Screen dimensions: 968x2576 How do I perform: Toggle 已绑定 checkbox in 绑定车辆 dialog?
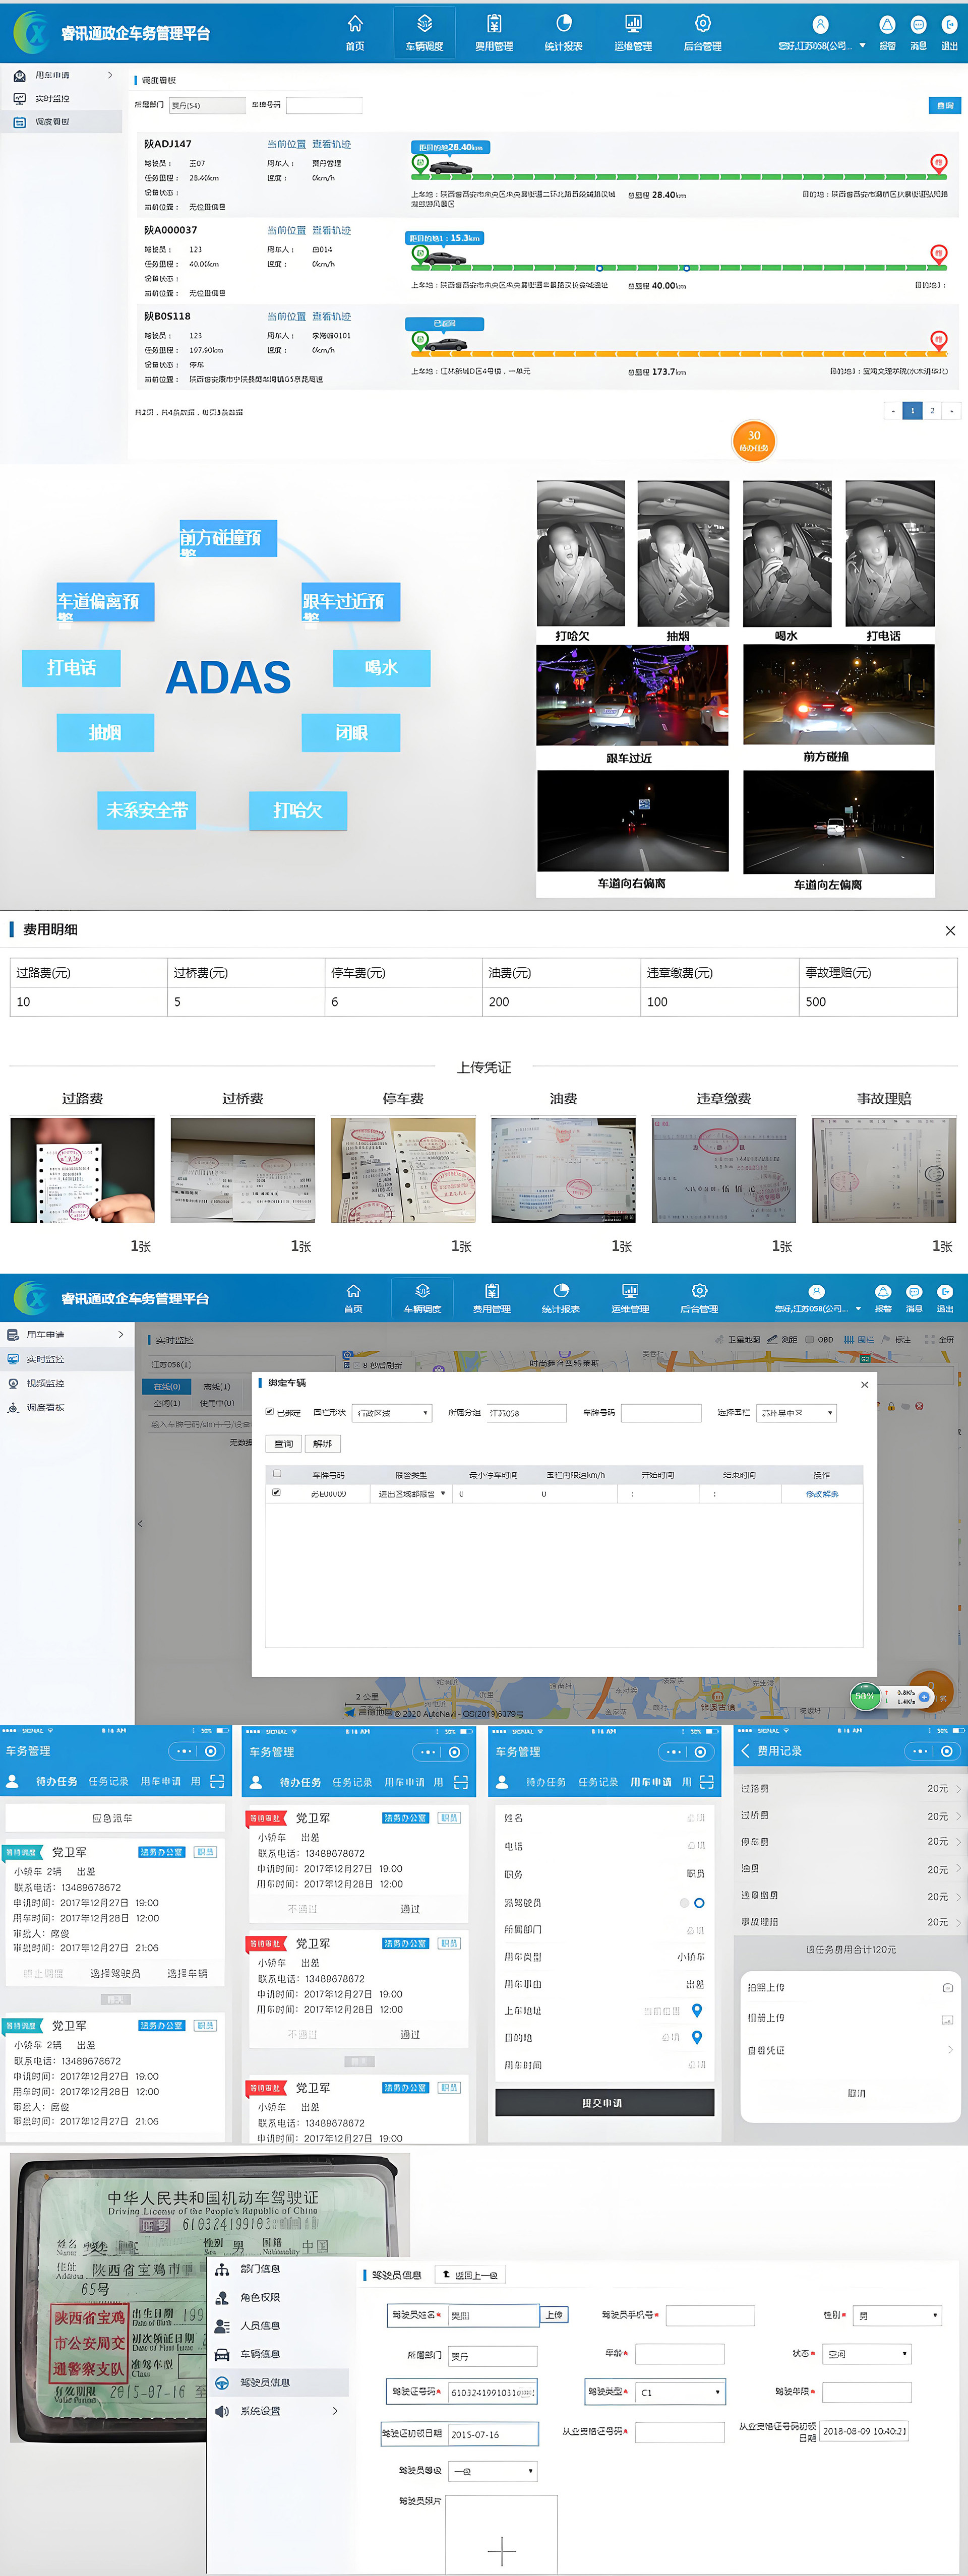[269, 1412]
